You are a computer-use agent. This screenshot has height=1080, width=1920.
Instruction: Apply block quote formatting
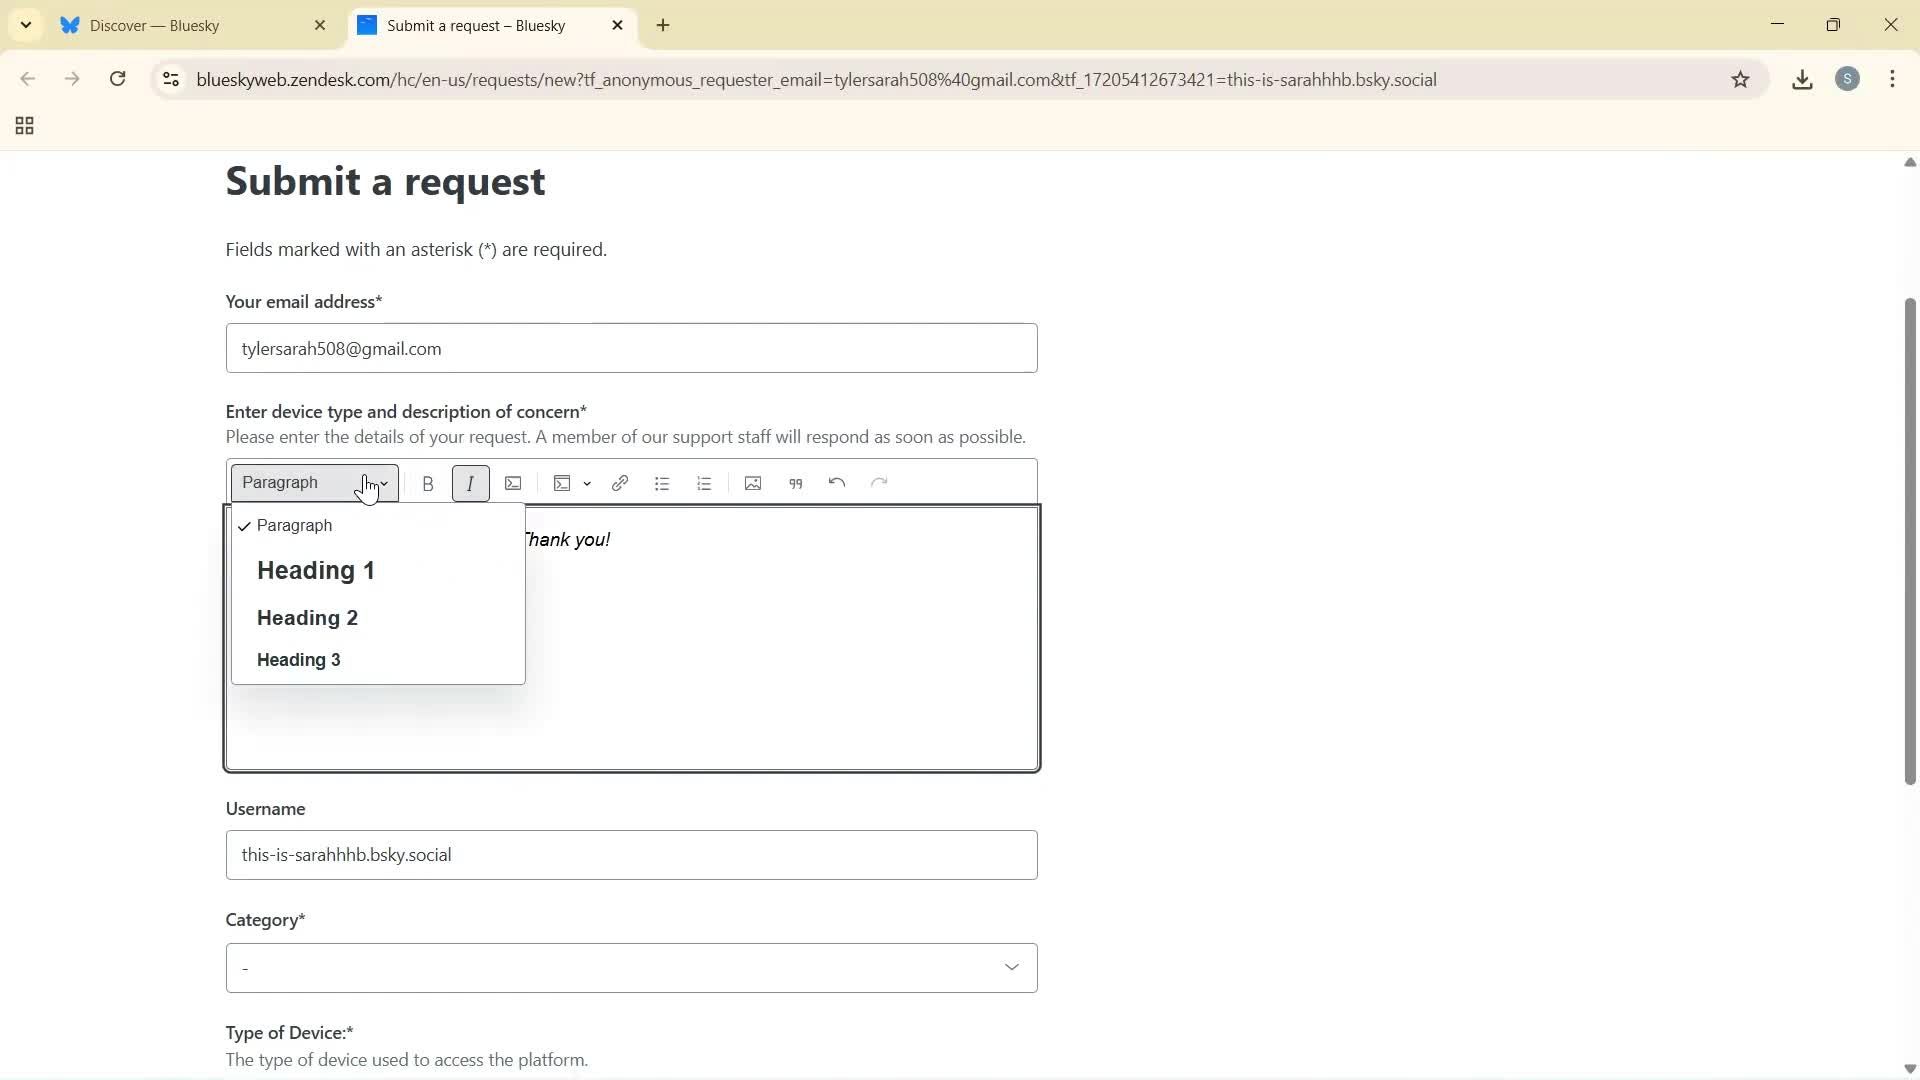pyautogui.click(x=795, y=483)
